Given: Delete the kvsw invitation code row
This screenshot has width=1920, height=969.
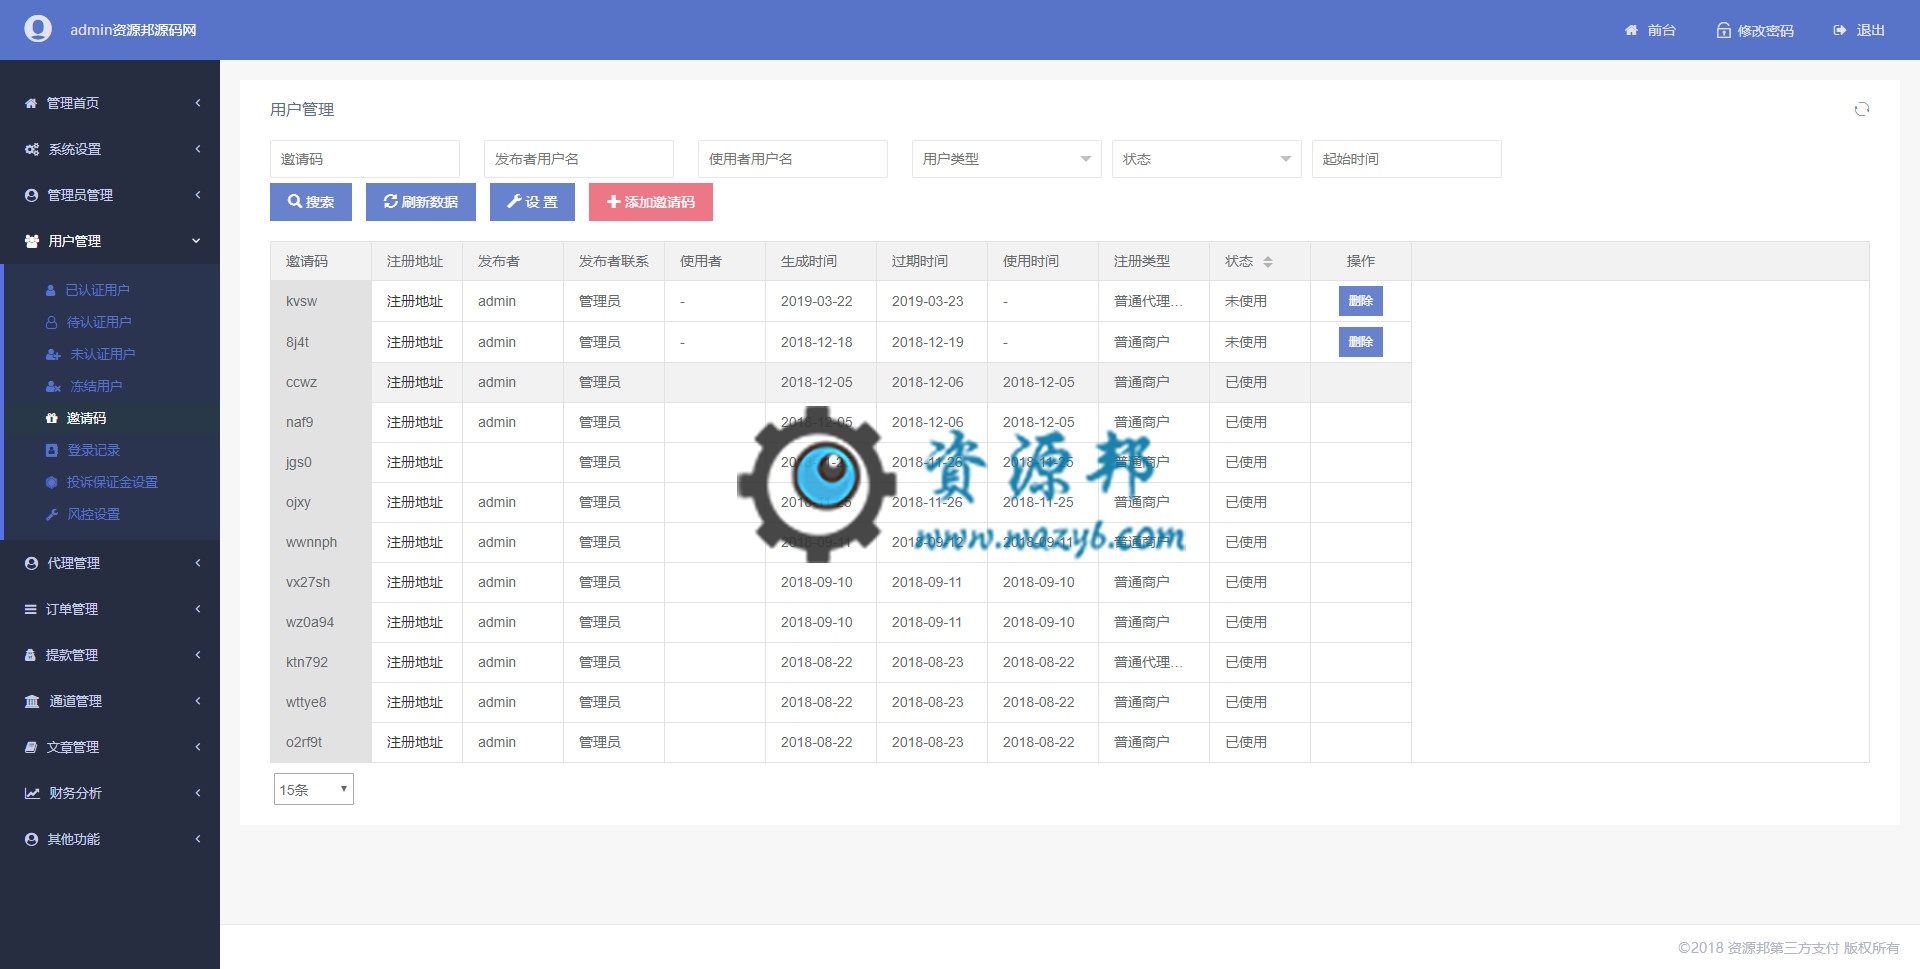Looking at the screenshot, I should (x=1360, y=301).
